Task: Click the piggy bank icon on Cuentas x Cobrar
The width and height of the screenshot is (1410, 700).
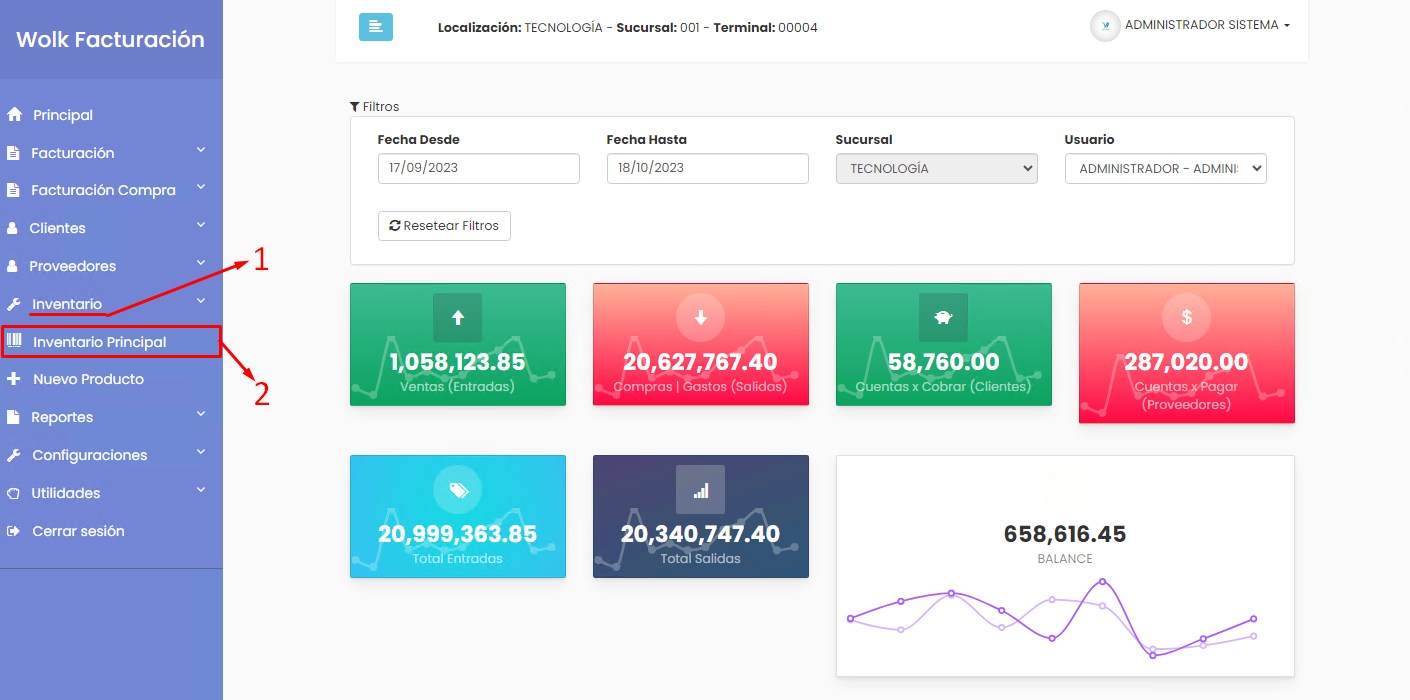Action: click(x=944, y=318)
